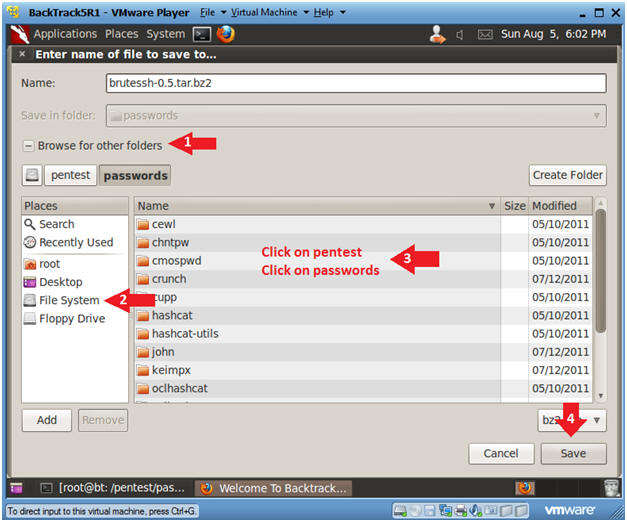Click the Remove bookmark button
Viewport: 627px width, 522px height.
(103, 420)
